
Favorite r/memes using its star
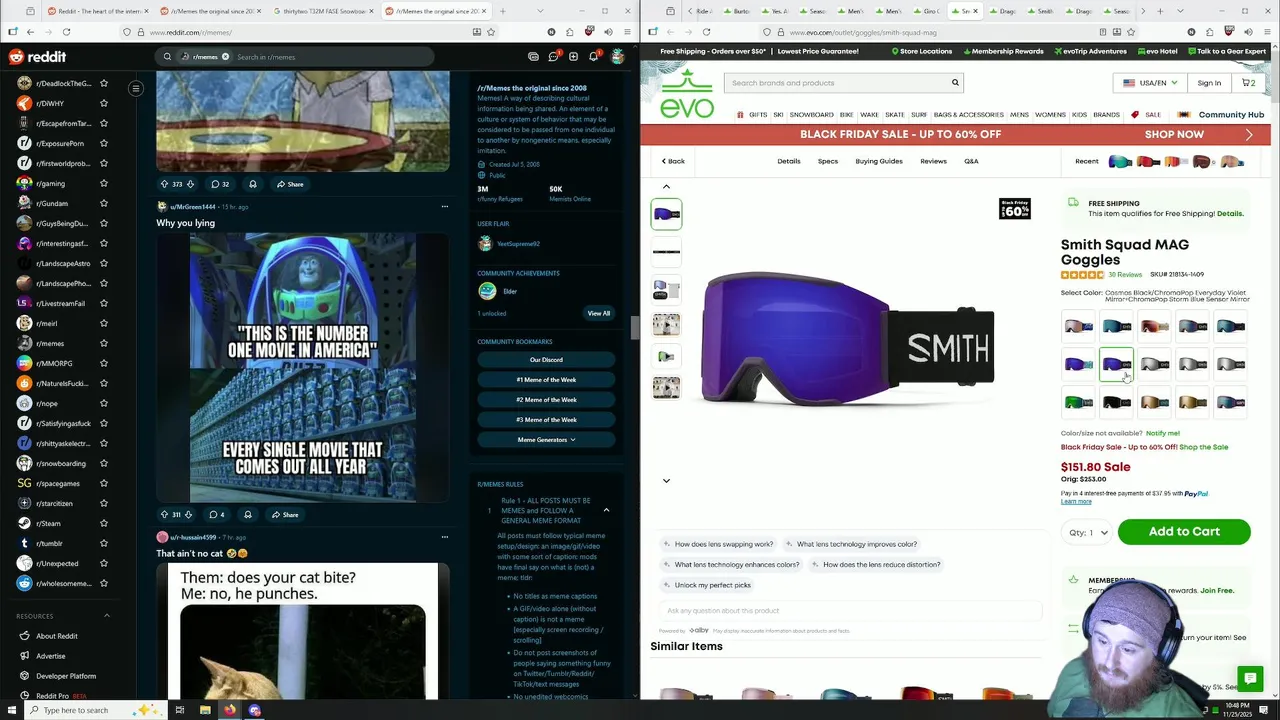click(x=104, y=343)
